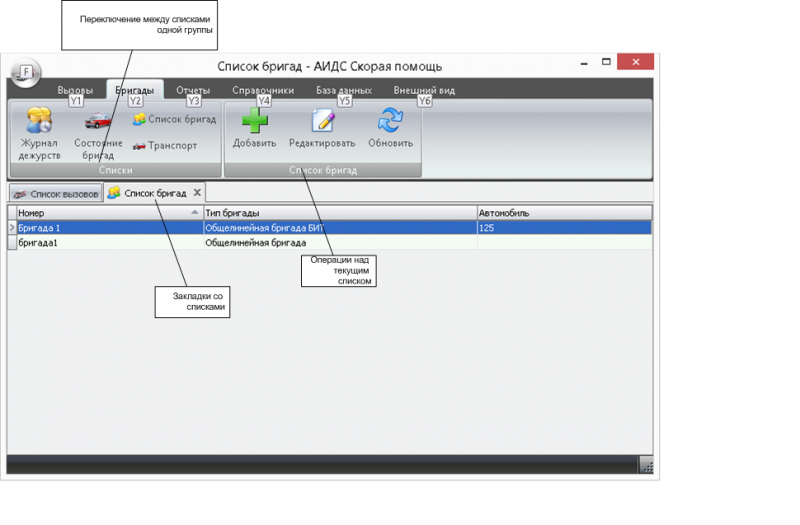800x525 pixels.
Task: Select the Бригада 1 row indicator
Action: tap(12, 228)
